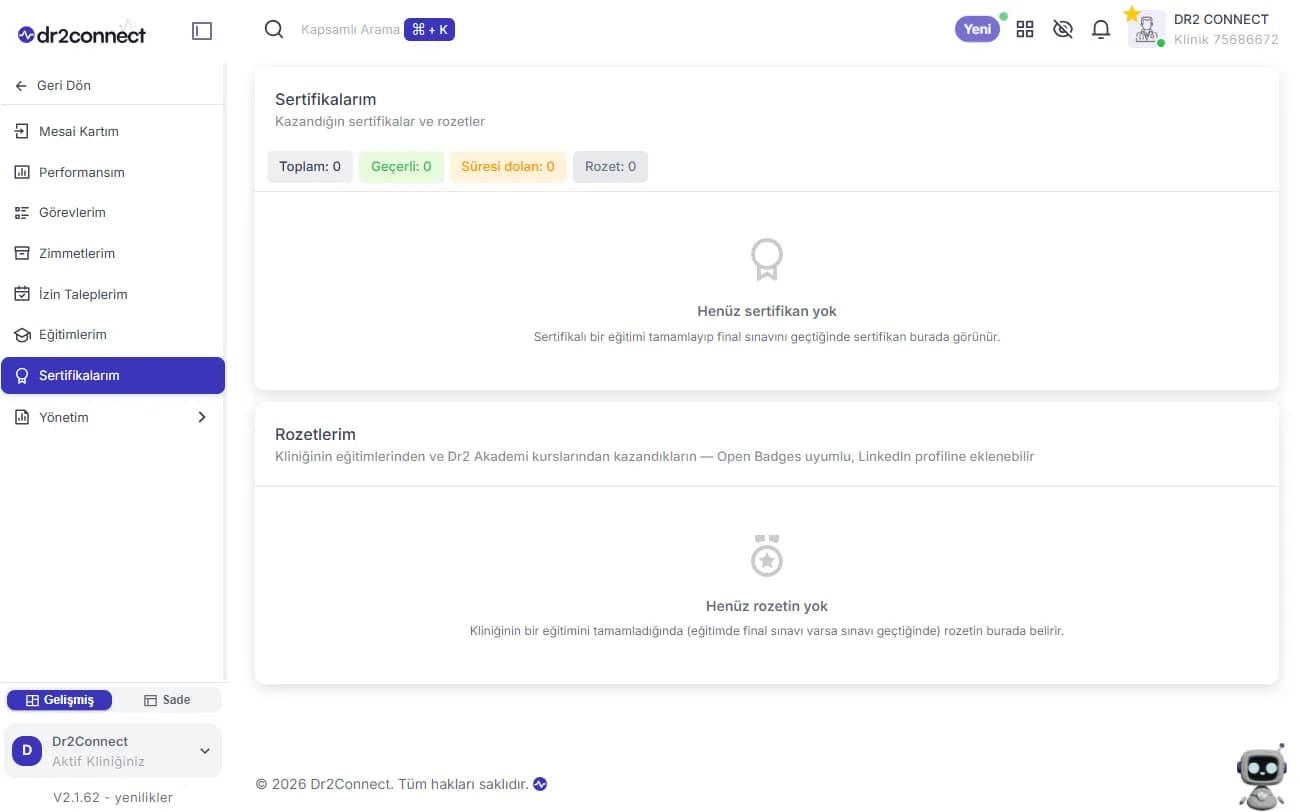Filter by Geçerli: 0 chip

(401, 167)
